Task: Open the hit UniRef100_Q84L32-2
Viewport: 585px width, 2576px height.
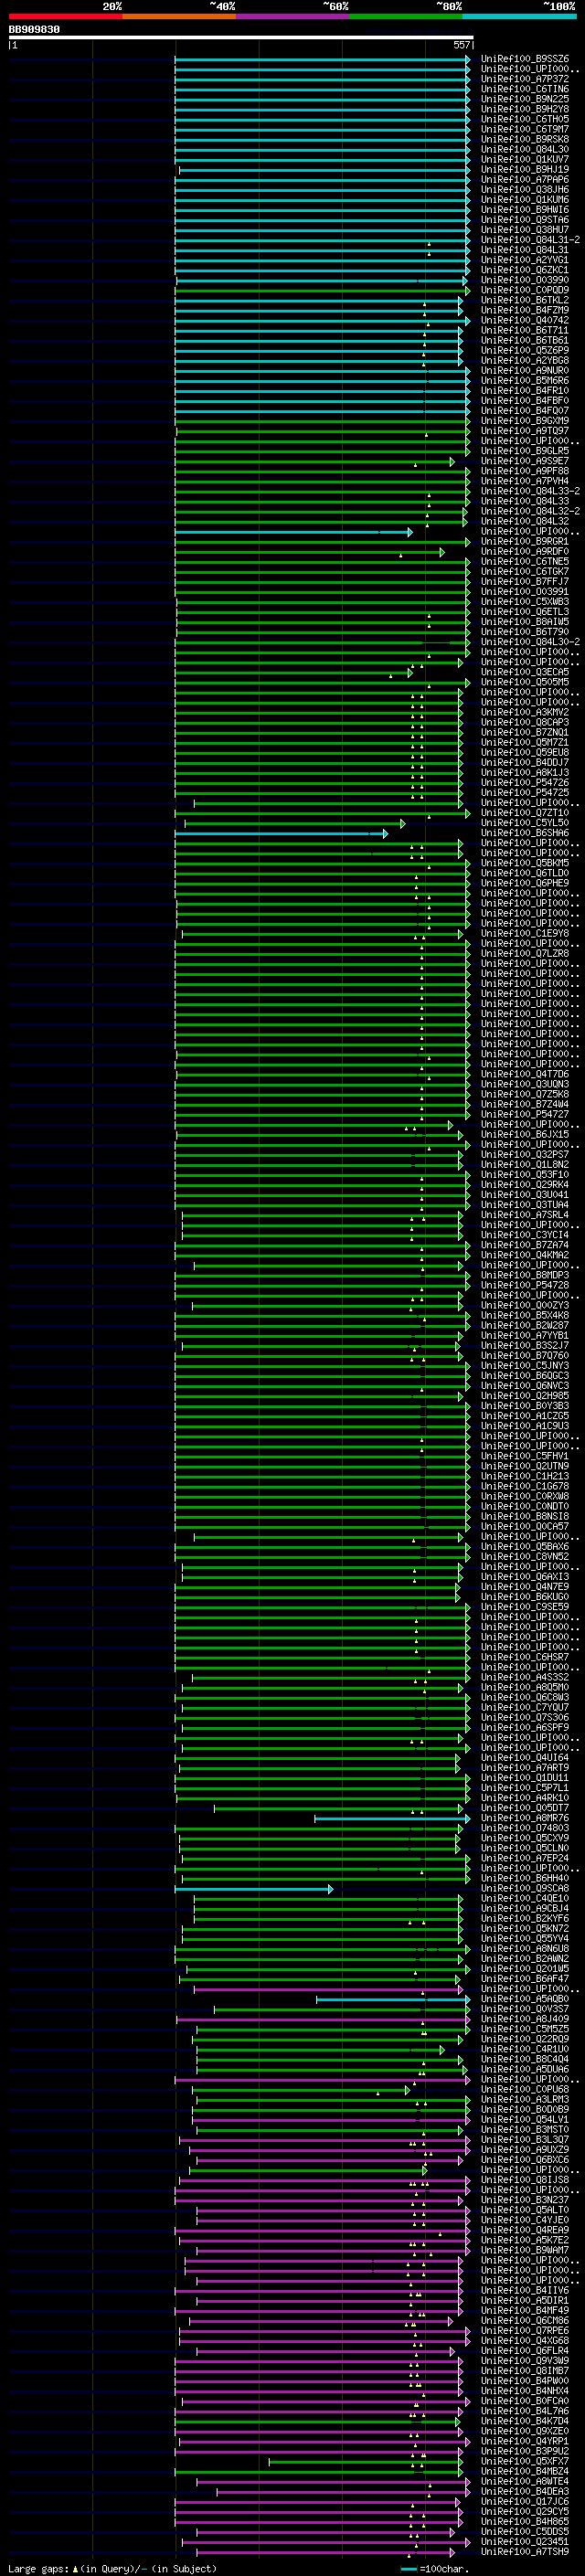Action: click(x=530, y=512)
